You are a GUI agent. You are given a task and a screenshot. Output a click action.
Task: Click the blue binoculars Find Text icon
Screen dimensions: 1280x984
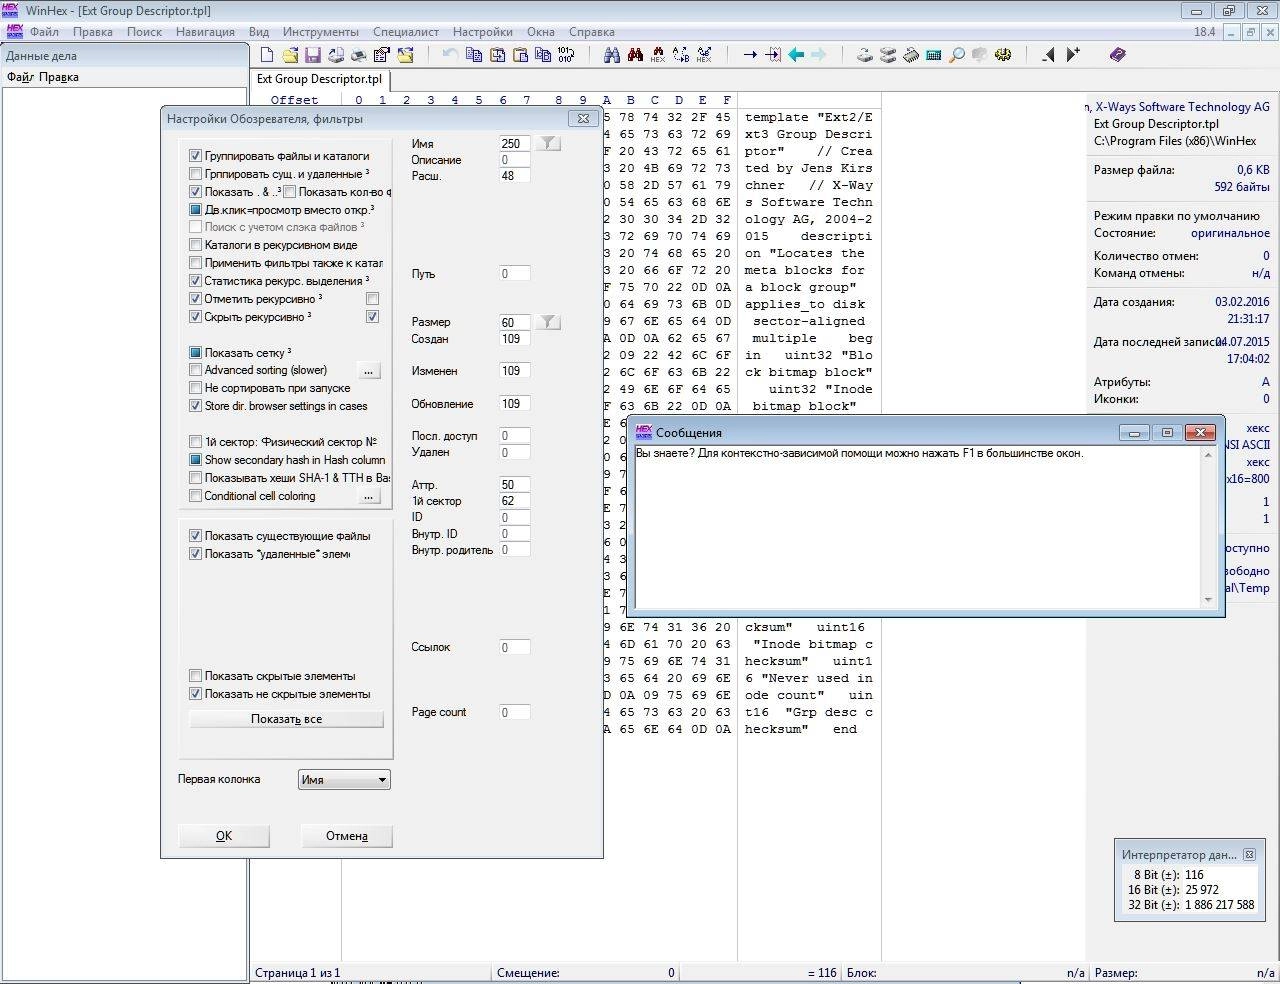click(612, 55)
